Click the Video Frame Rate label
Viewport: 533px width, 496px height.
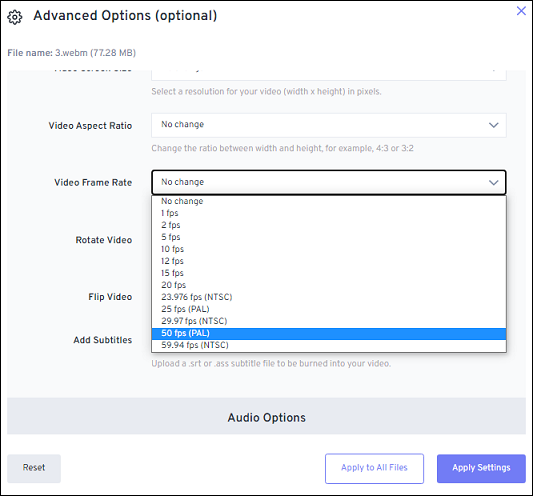(x=93, y=183)
